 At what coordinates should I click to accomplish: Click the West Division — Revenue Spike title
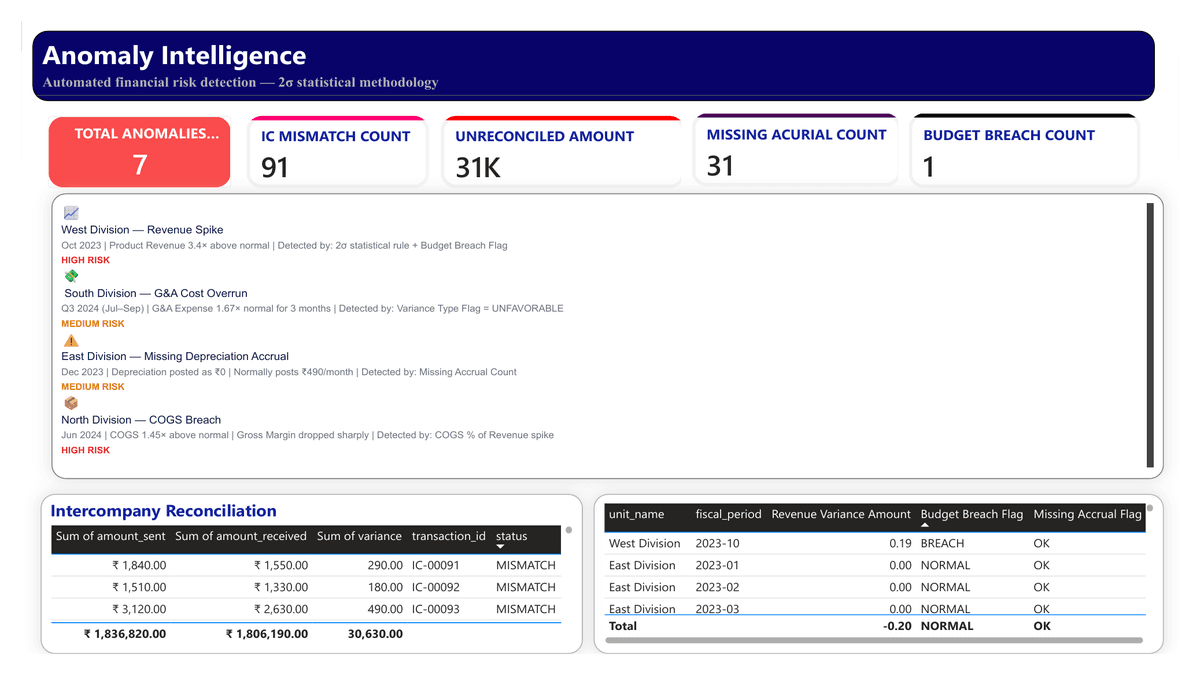point(142,230)
